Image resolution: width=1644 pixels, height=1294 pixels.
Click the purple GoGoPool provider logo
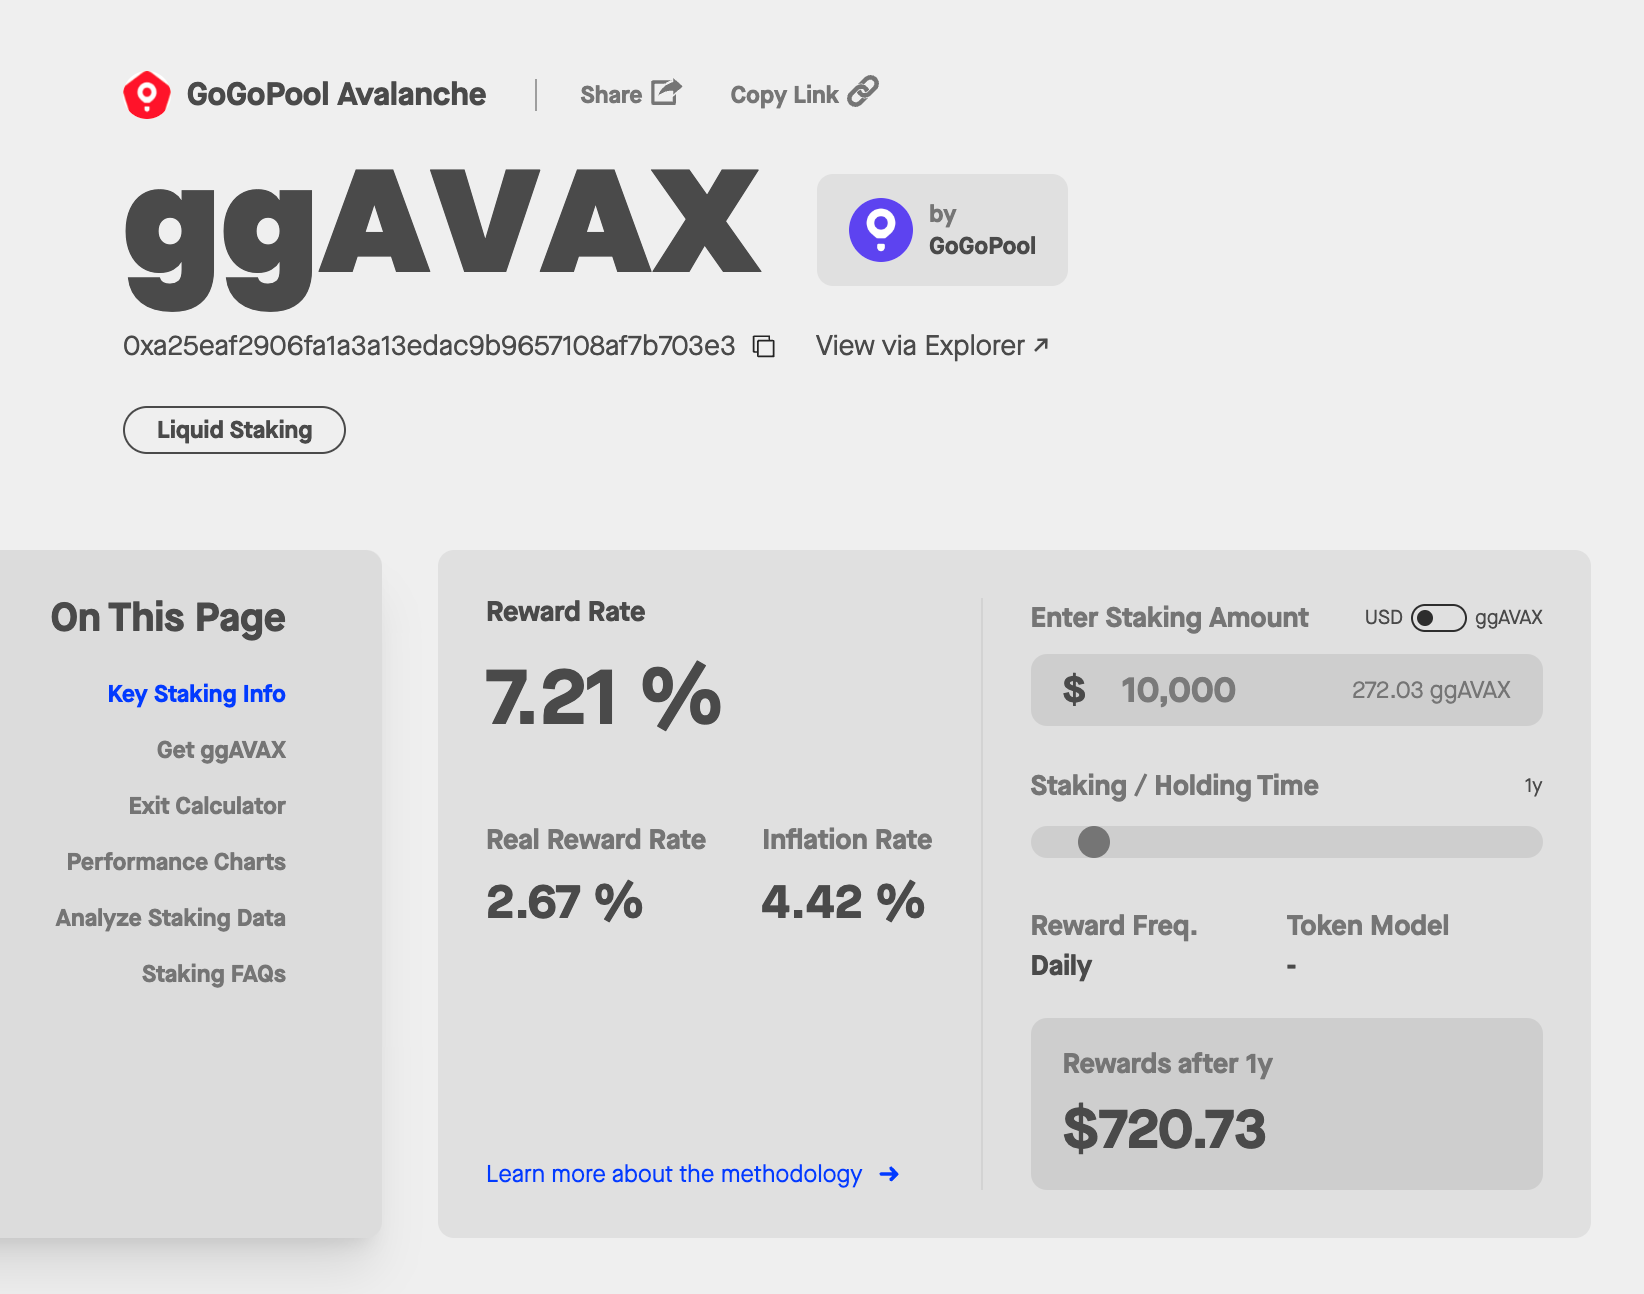881,230
